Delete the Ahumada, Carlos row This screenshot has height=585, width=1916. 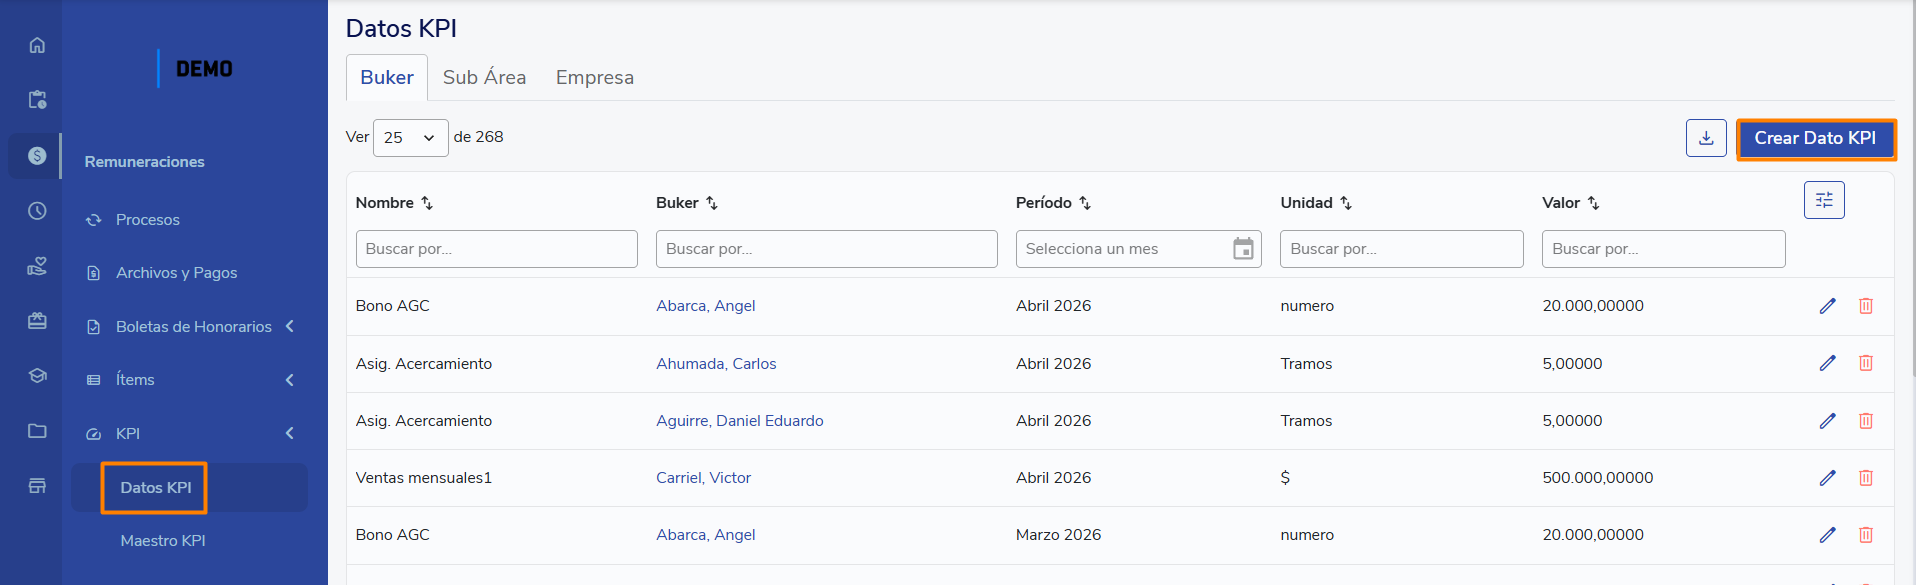tap(1865, 363)
